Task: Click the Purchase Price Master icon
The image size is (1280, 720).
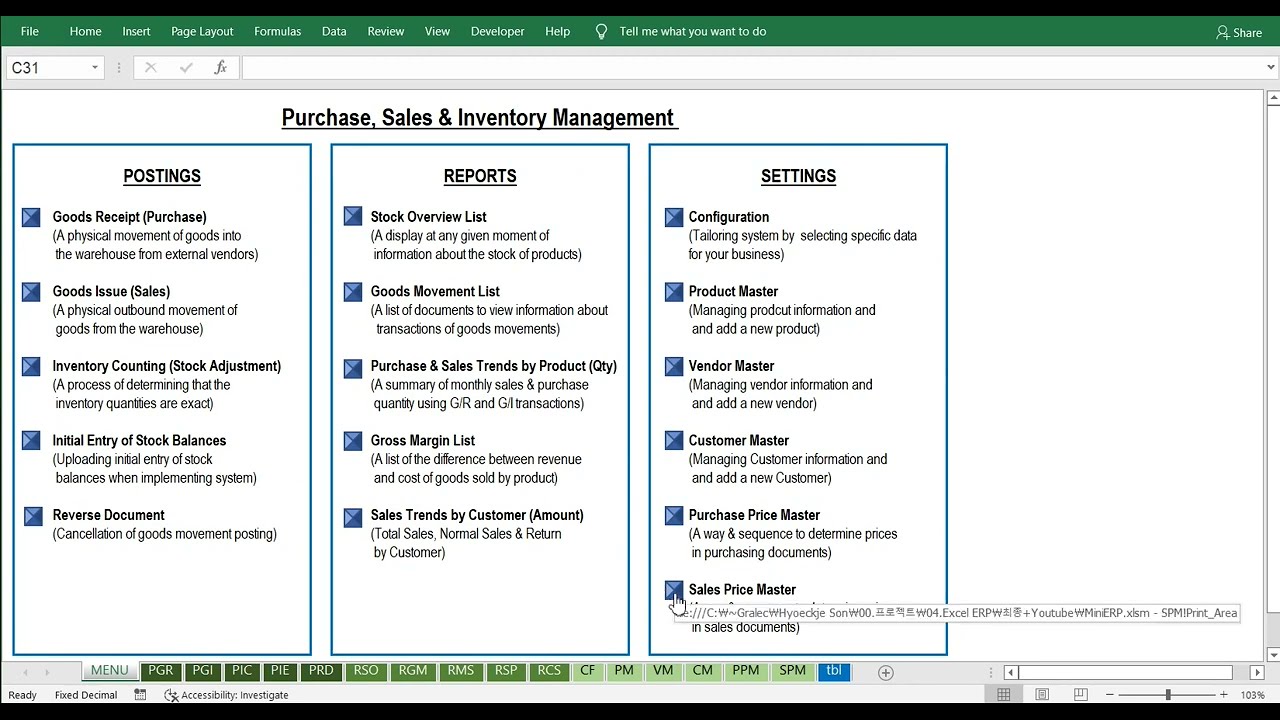Action: click(x=674, y=516)
